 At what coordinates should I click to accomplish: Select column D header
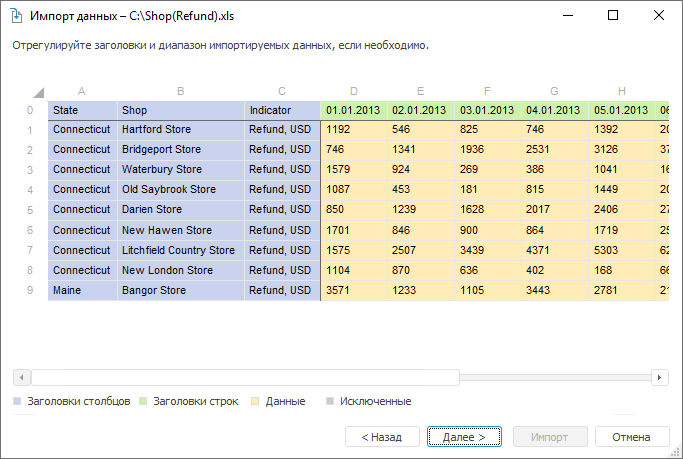coord(354,91)
